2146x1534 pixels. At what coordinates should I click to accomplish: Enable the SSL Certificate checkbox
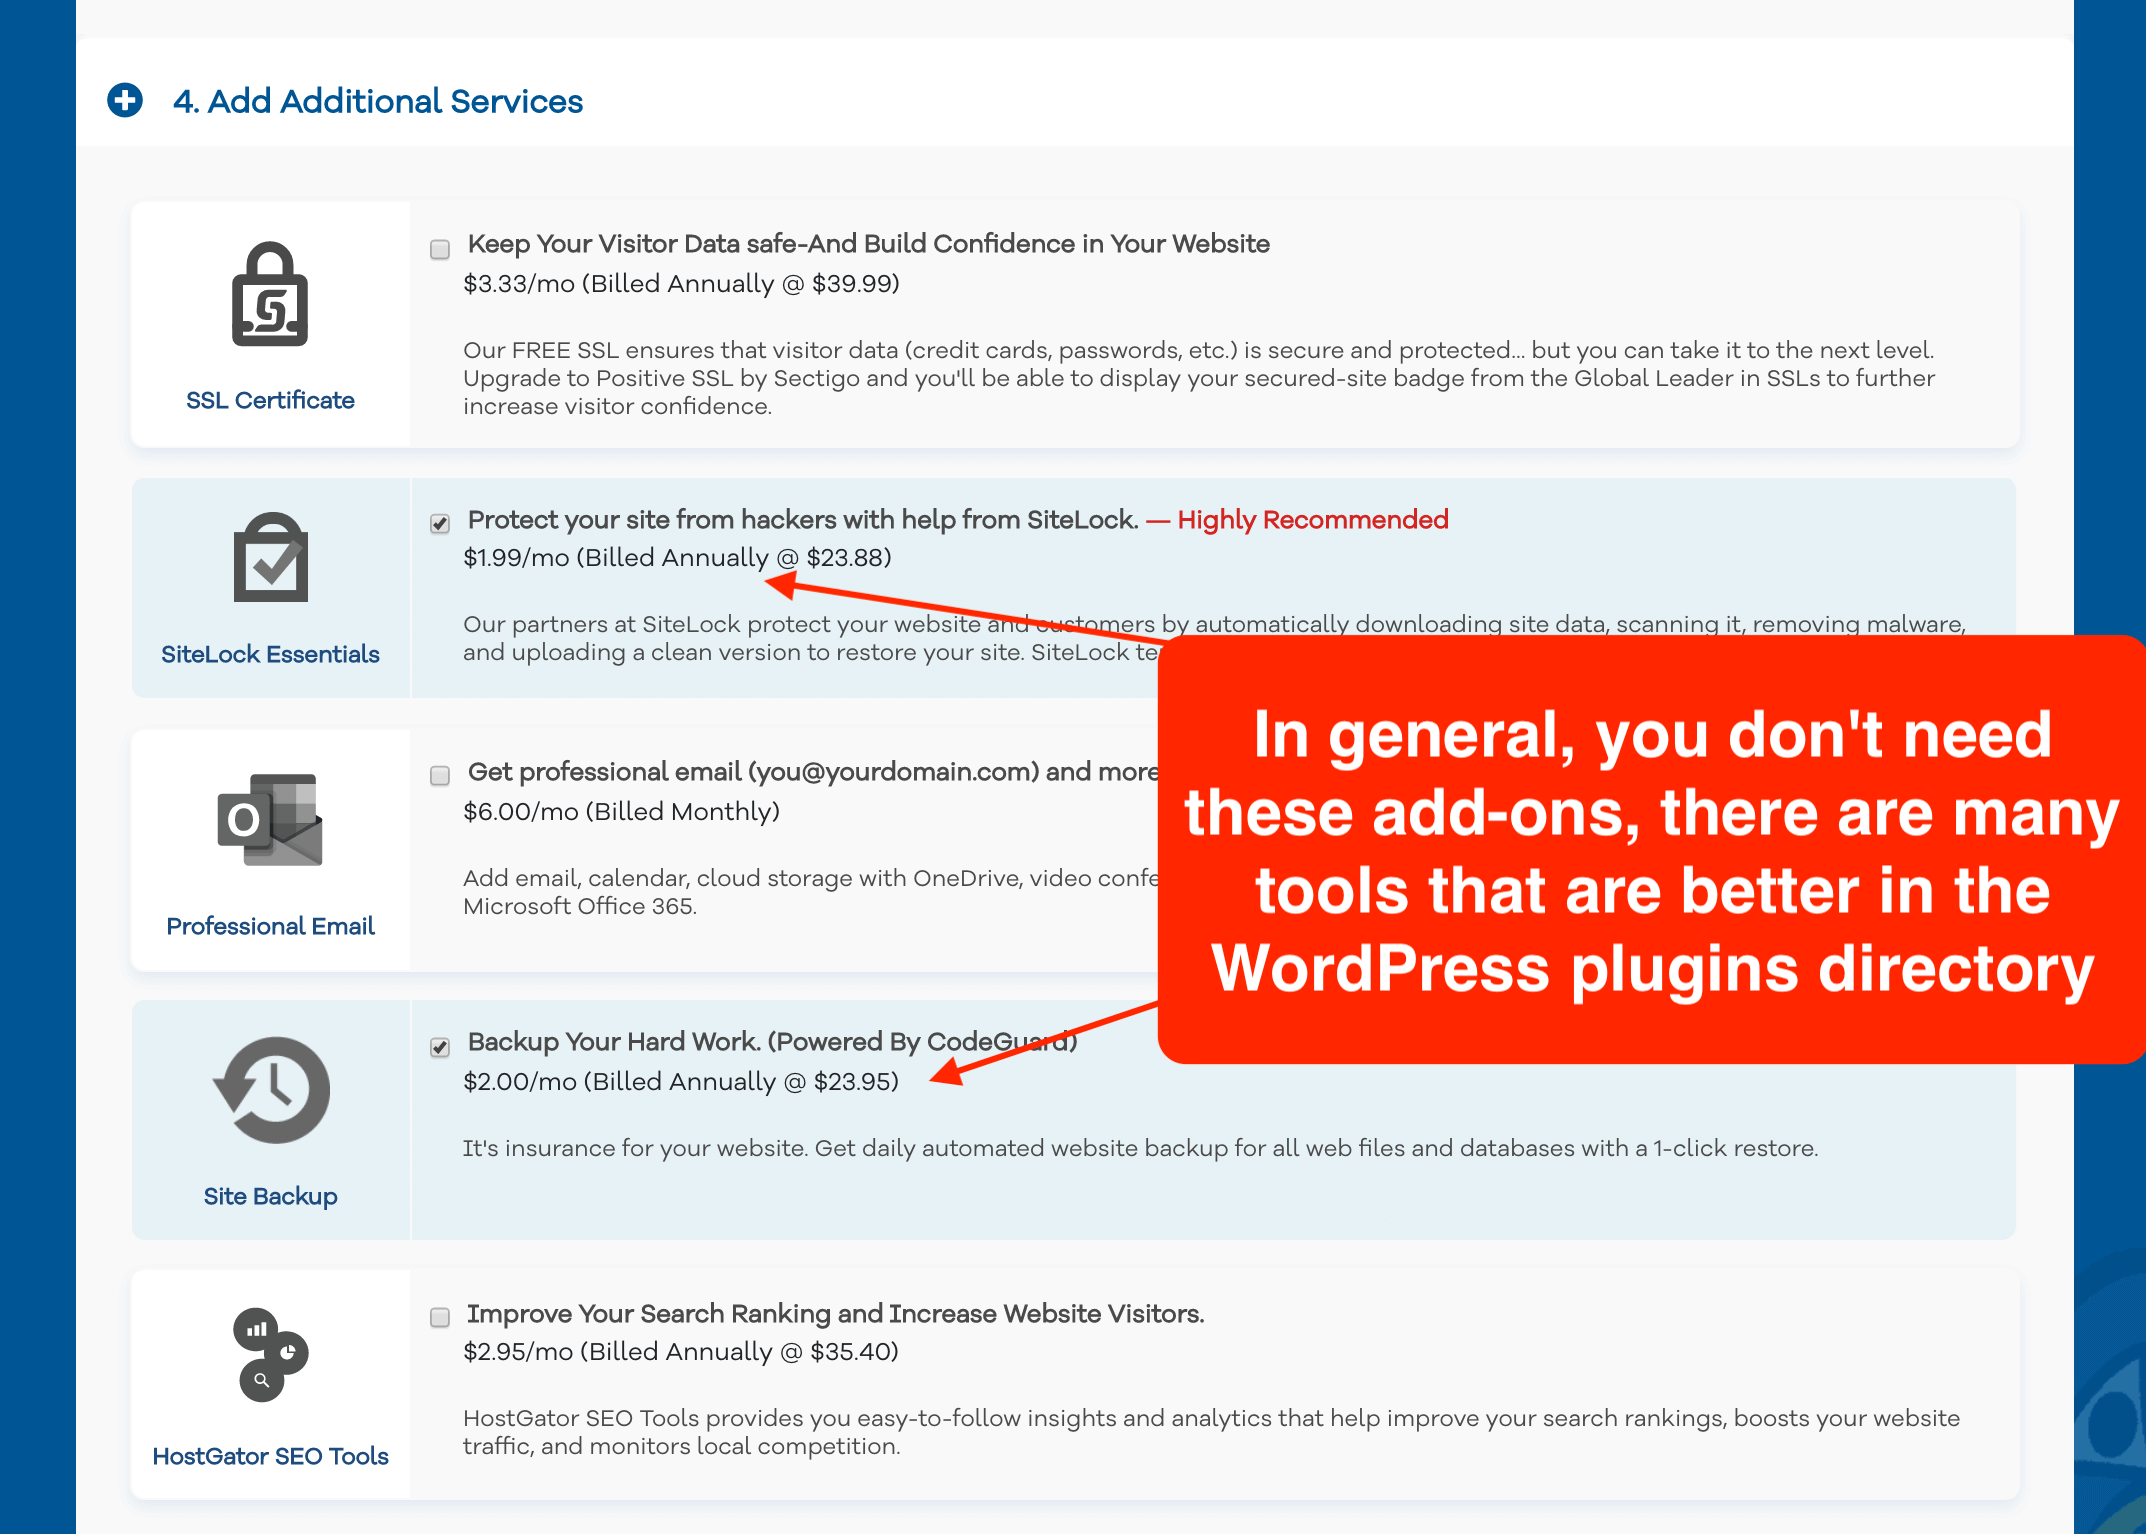point(440,249)
